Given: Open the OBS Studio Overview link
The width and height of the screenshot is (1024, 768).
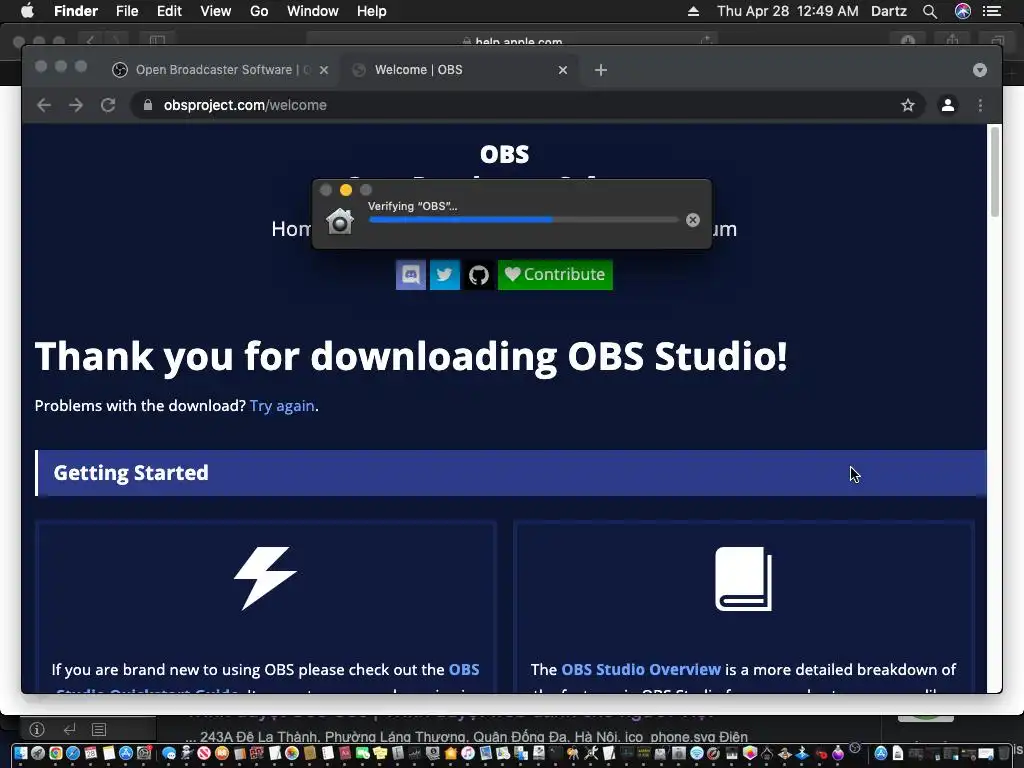Looking at the screenshot, I should 641,669.
